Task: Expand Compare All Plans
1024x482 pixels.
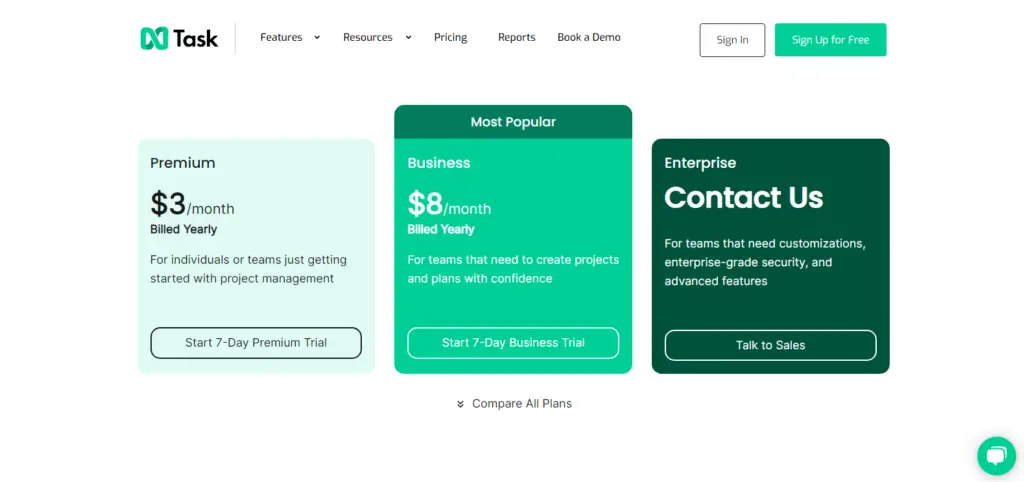Action: point(522,404)
